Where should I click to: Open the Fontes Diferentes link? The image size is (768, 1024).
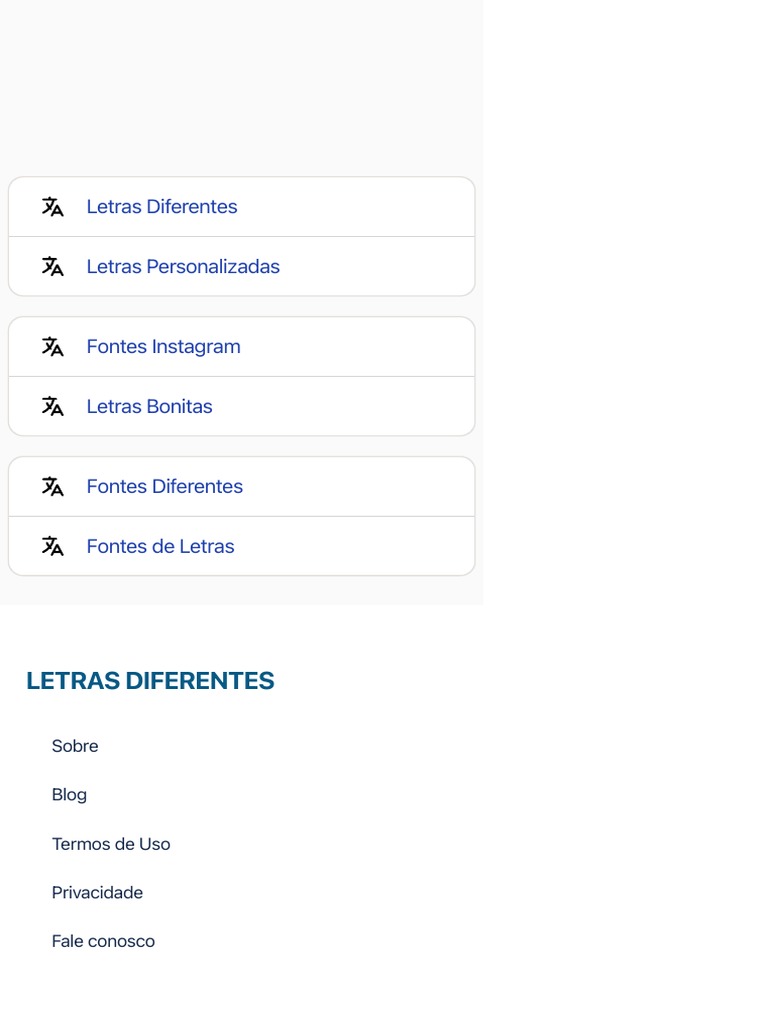pyautogui.click(x=165, y=487)
